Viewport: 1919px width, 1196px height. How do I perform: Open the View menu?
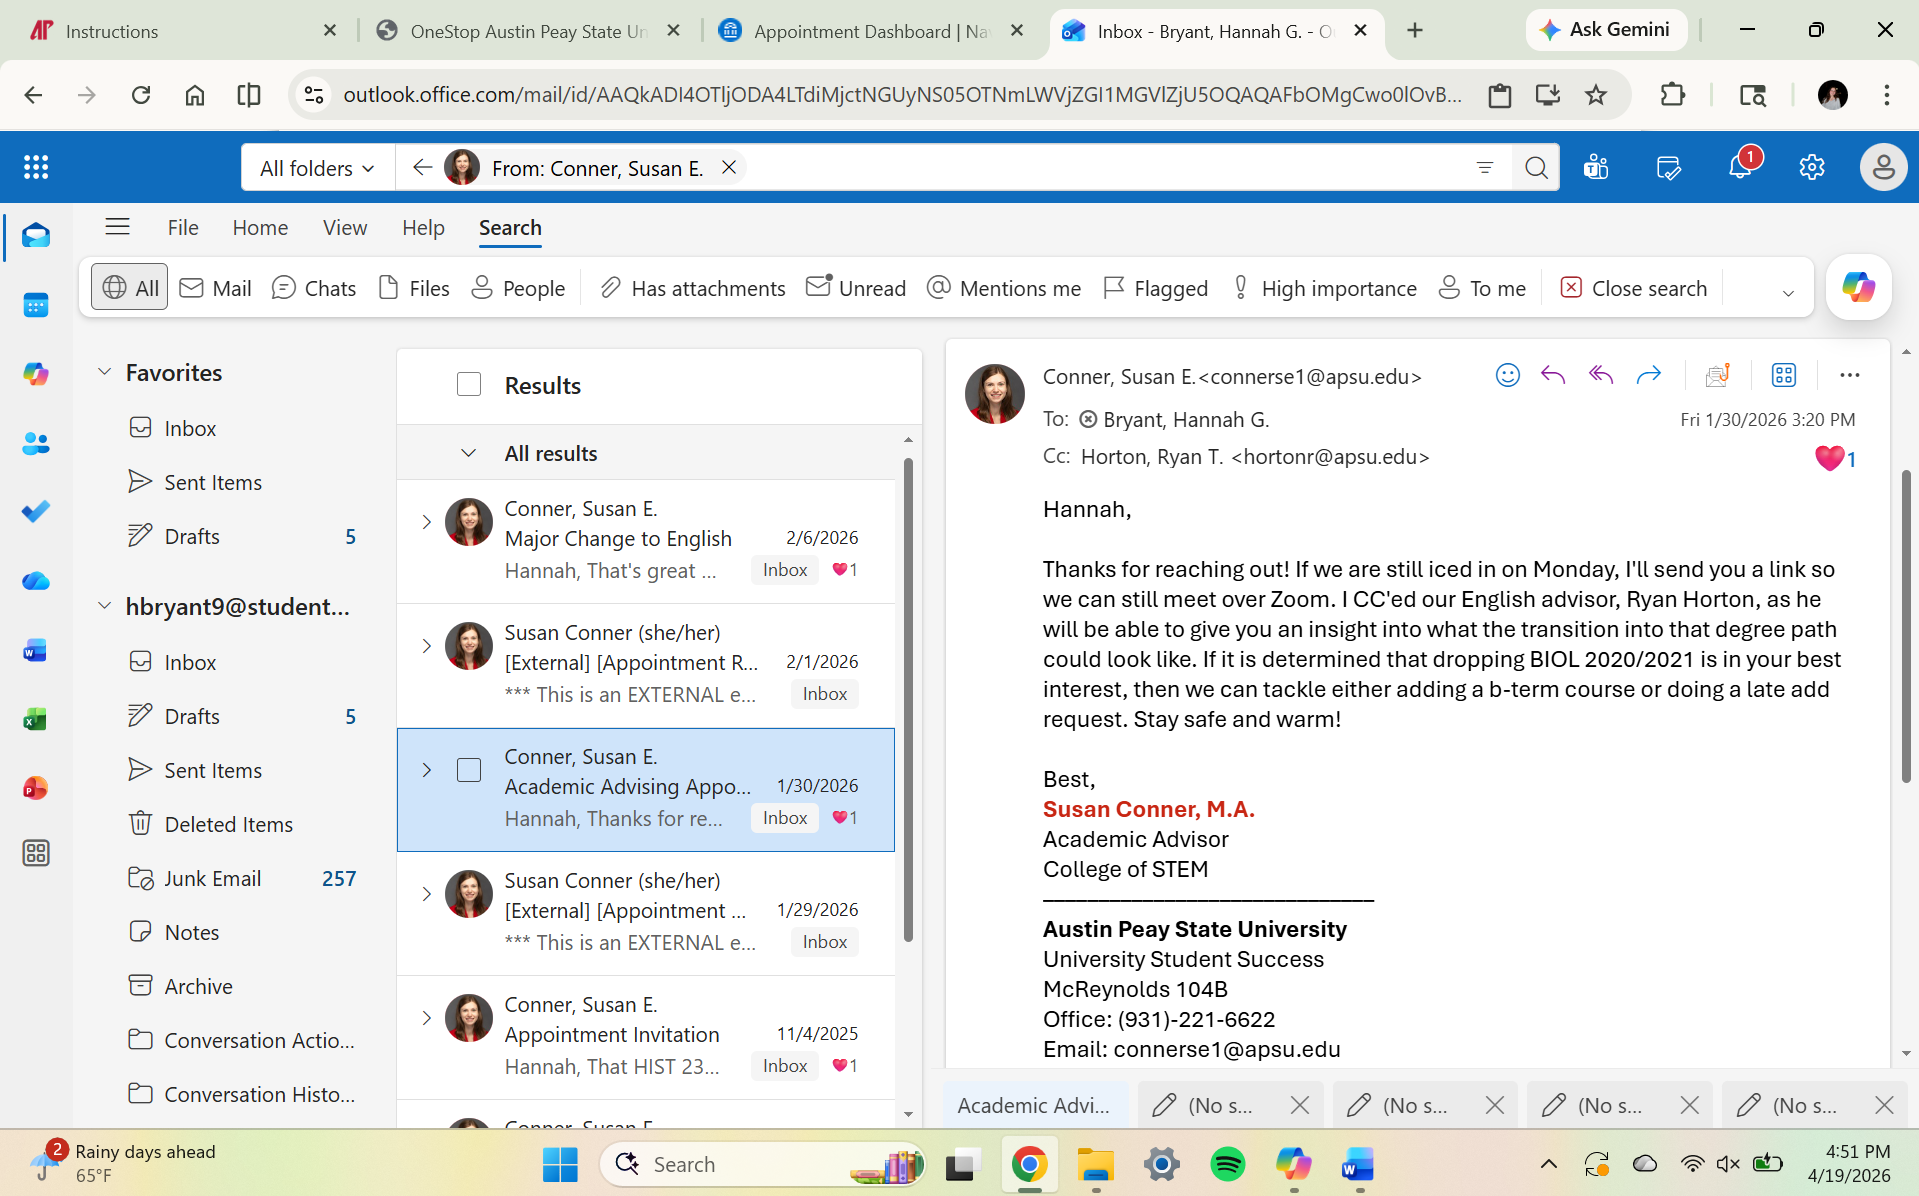pyautogui.click(x=344, y=227)
